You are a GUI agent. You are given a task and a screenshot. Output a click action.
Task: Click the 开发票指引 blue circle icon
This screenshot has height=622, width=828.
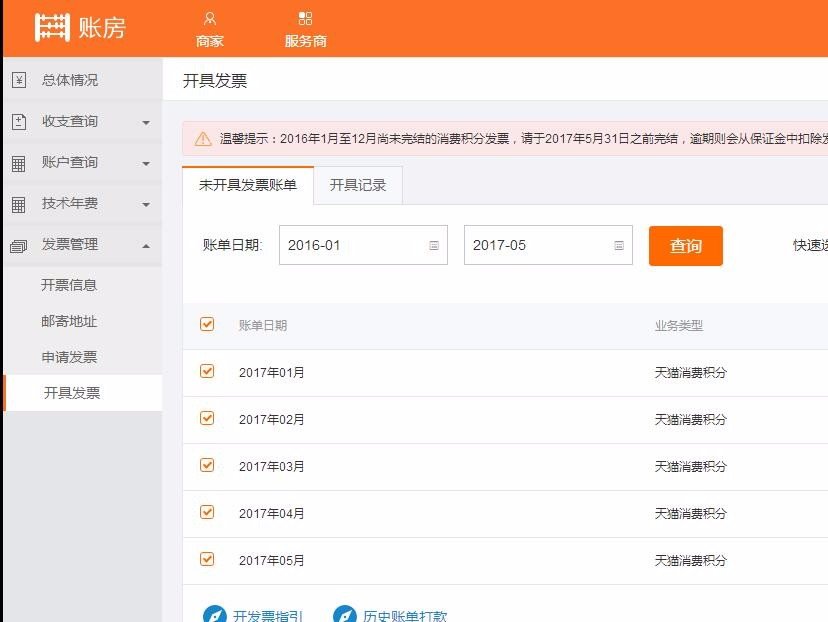(215, 614)
